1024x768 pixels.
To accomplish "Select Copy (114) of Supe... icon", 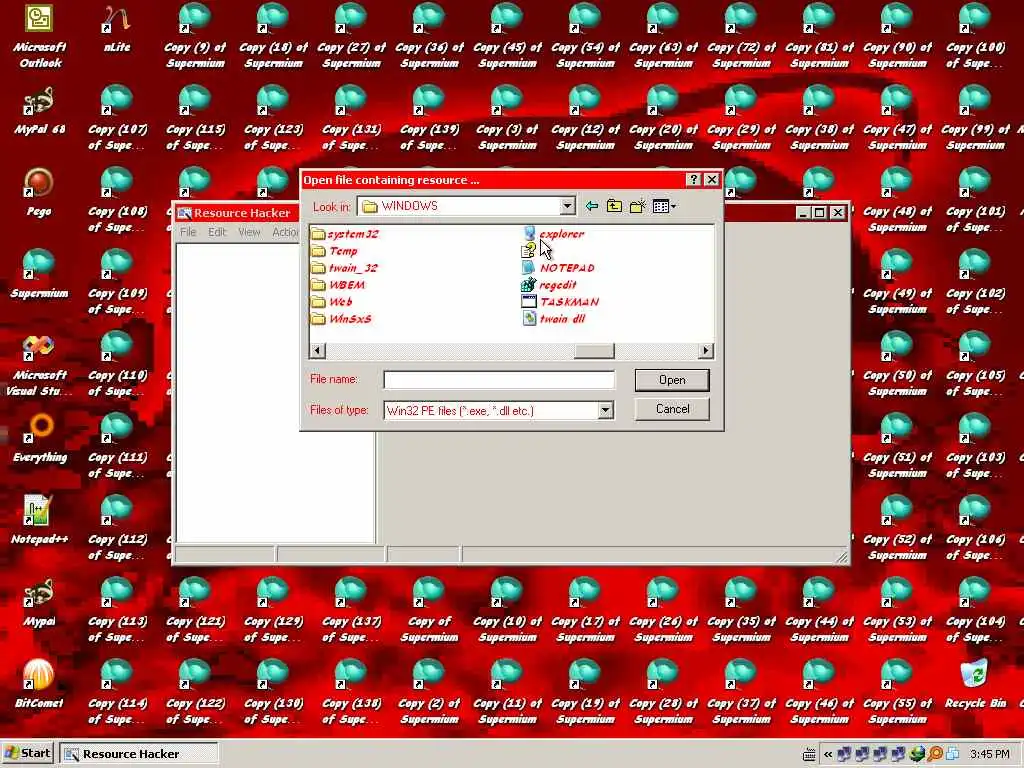I will (117, 692).
